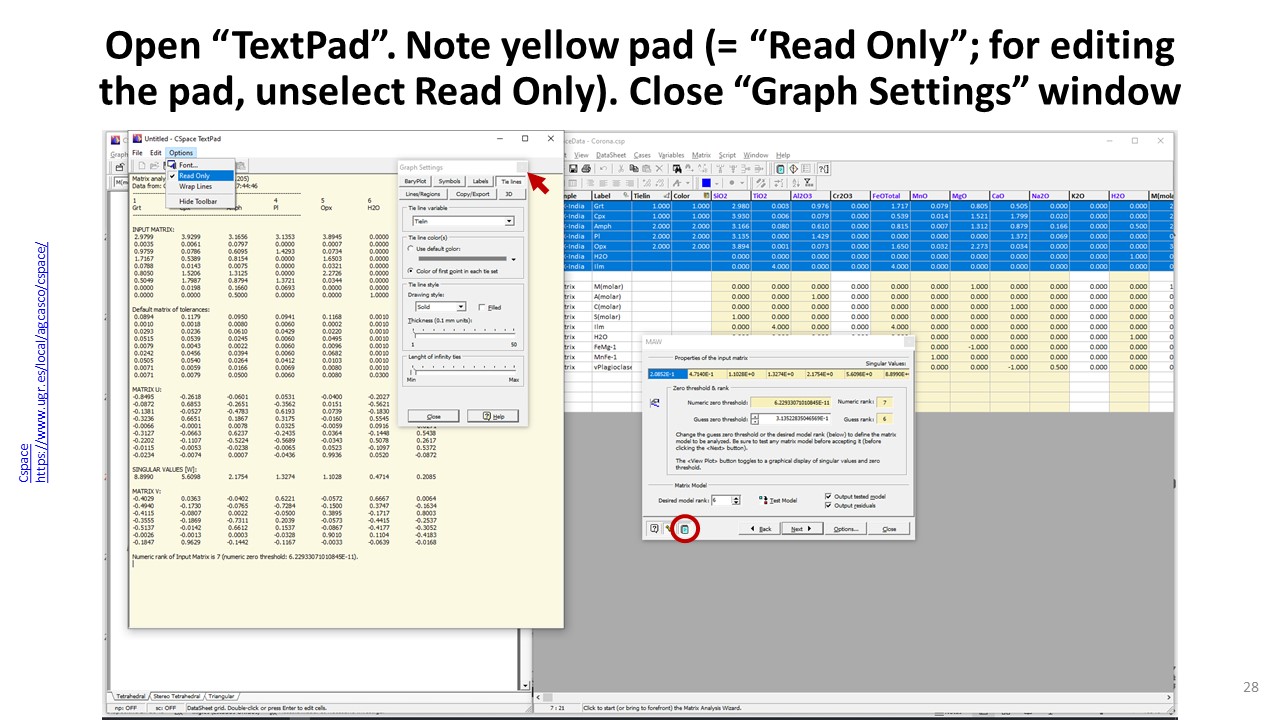
Task: Open the Drawing style dropdown
Action: tap(461, 307)
